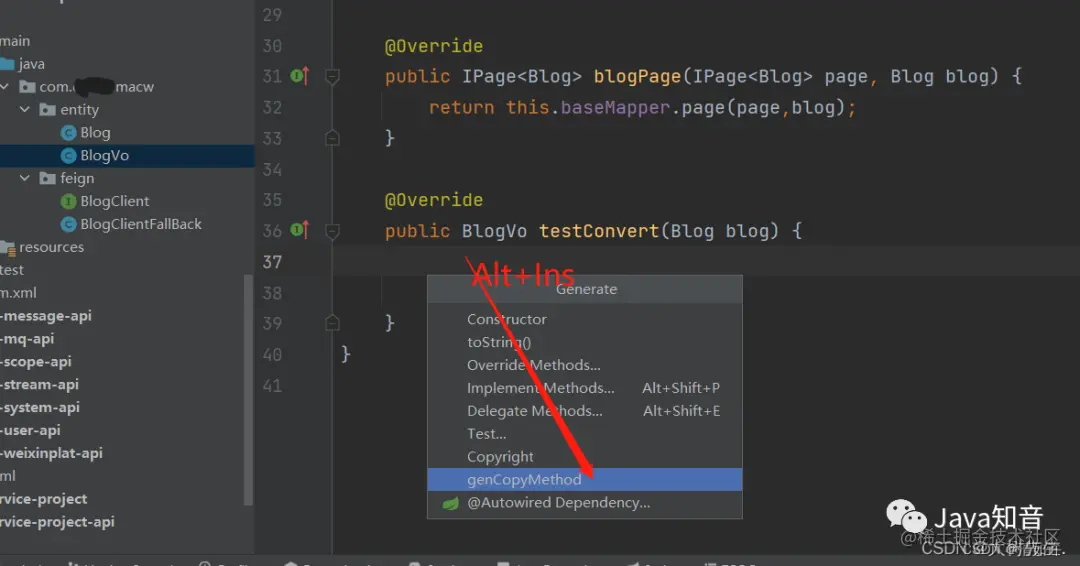1080x566 pixels.
Task: Click the feign package folder icon
Action: click(48, 178)
